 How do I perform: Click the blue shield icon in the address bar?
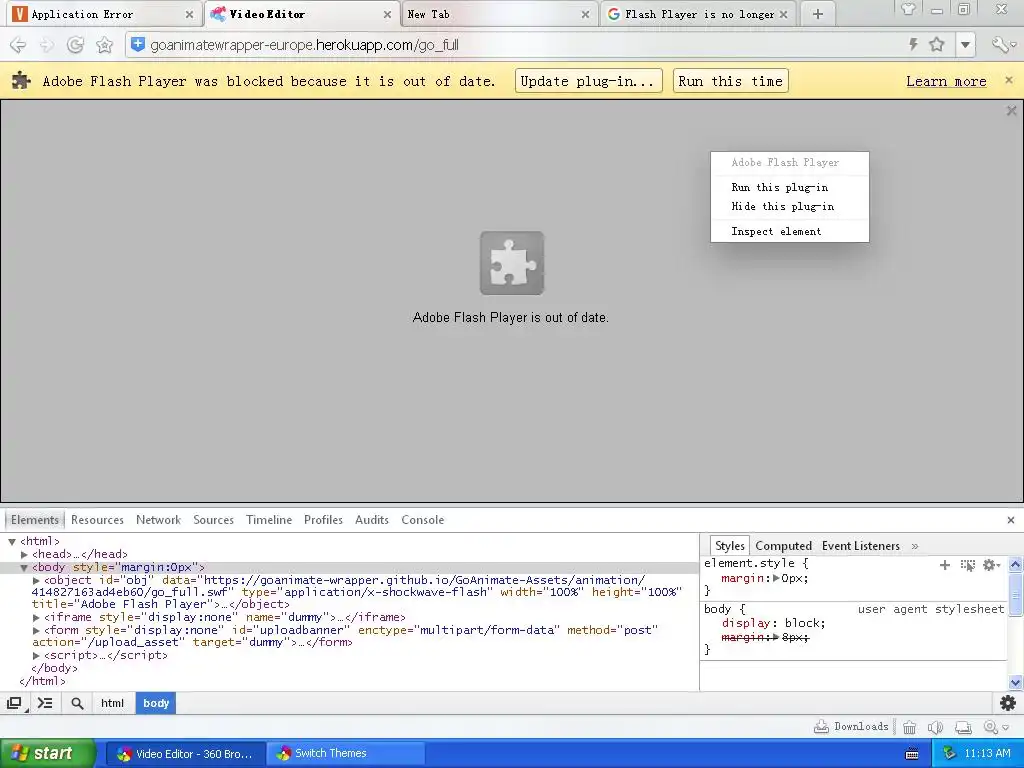(x=138, y=44)
